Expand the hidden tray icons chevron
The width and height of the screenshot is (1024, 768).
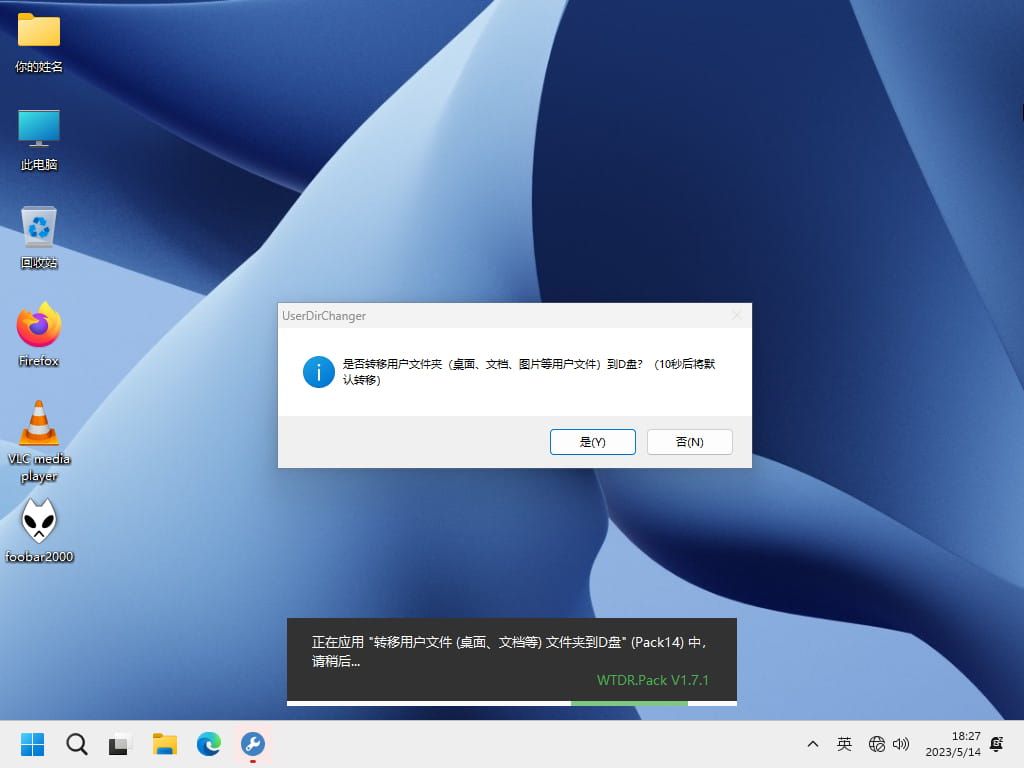pyautogui.click(x=813, y=744)
